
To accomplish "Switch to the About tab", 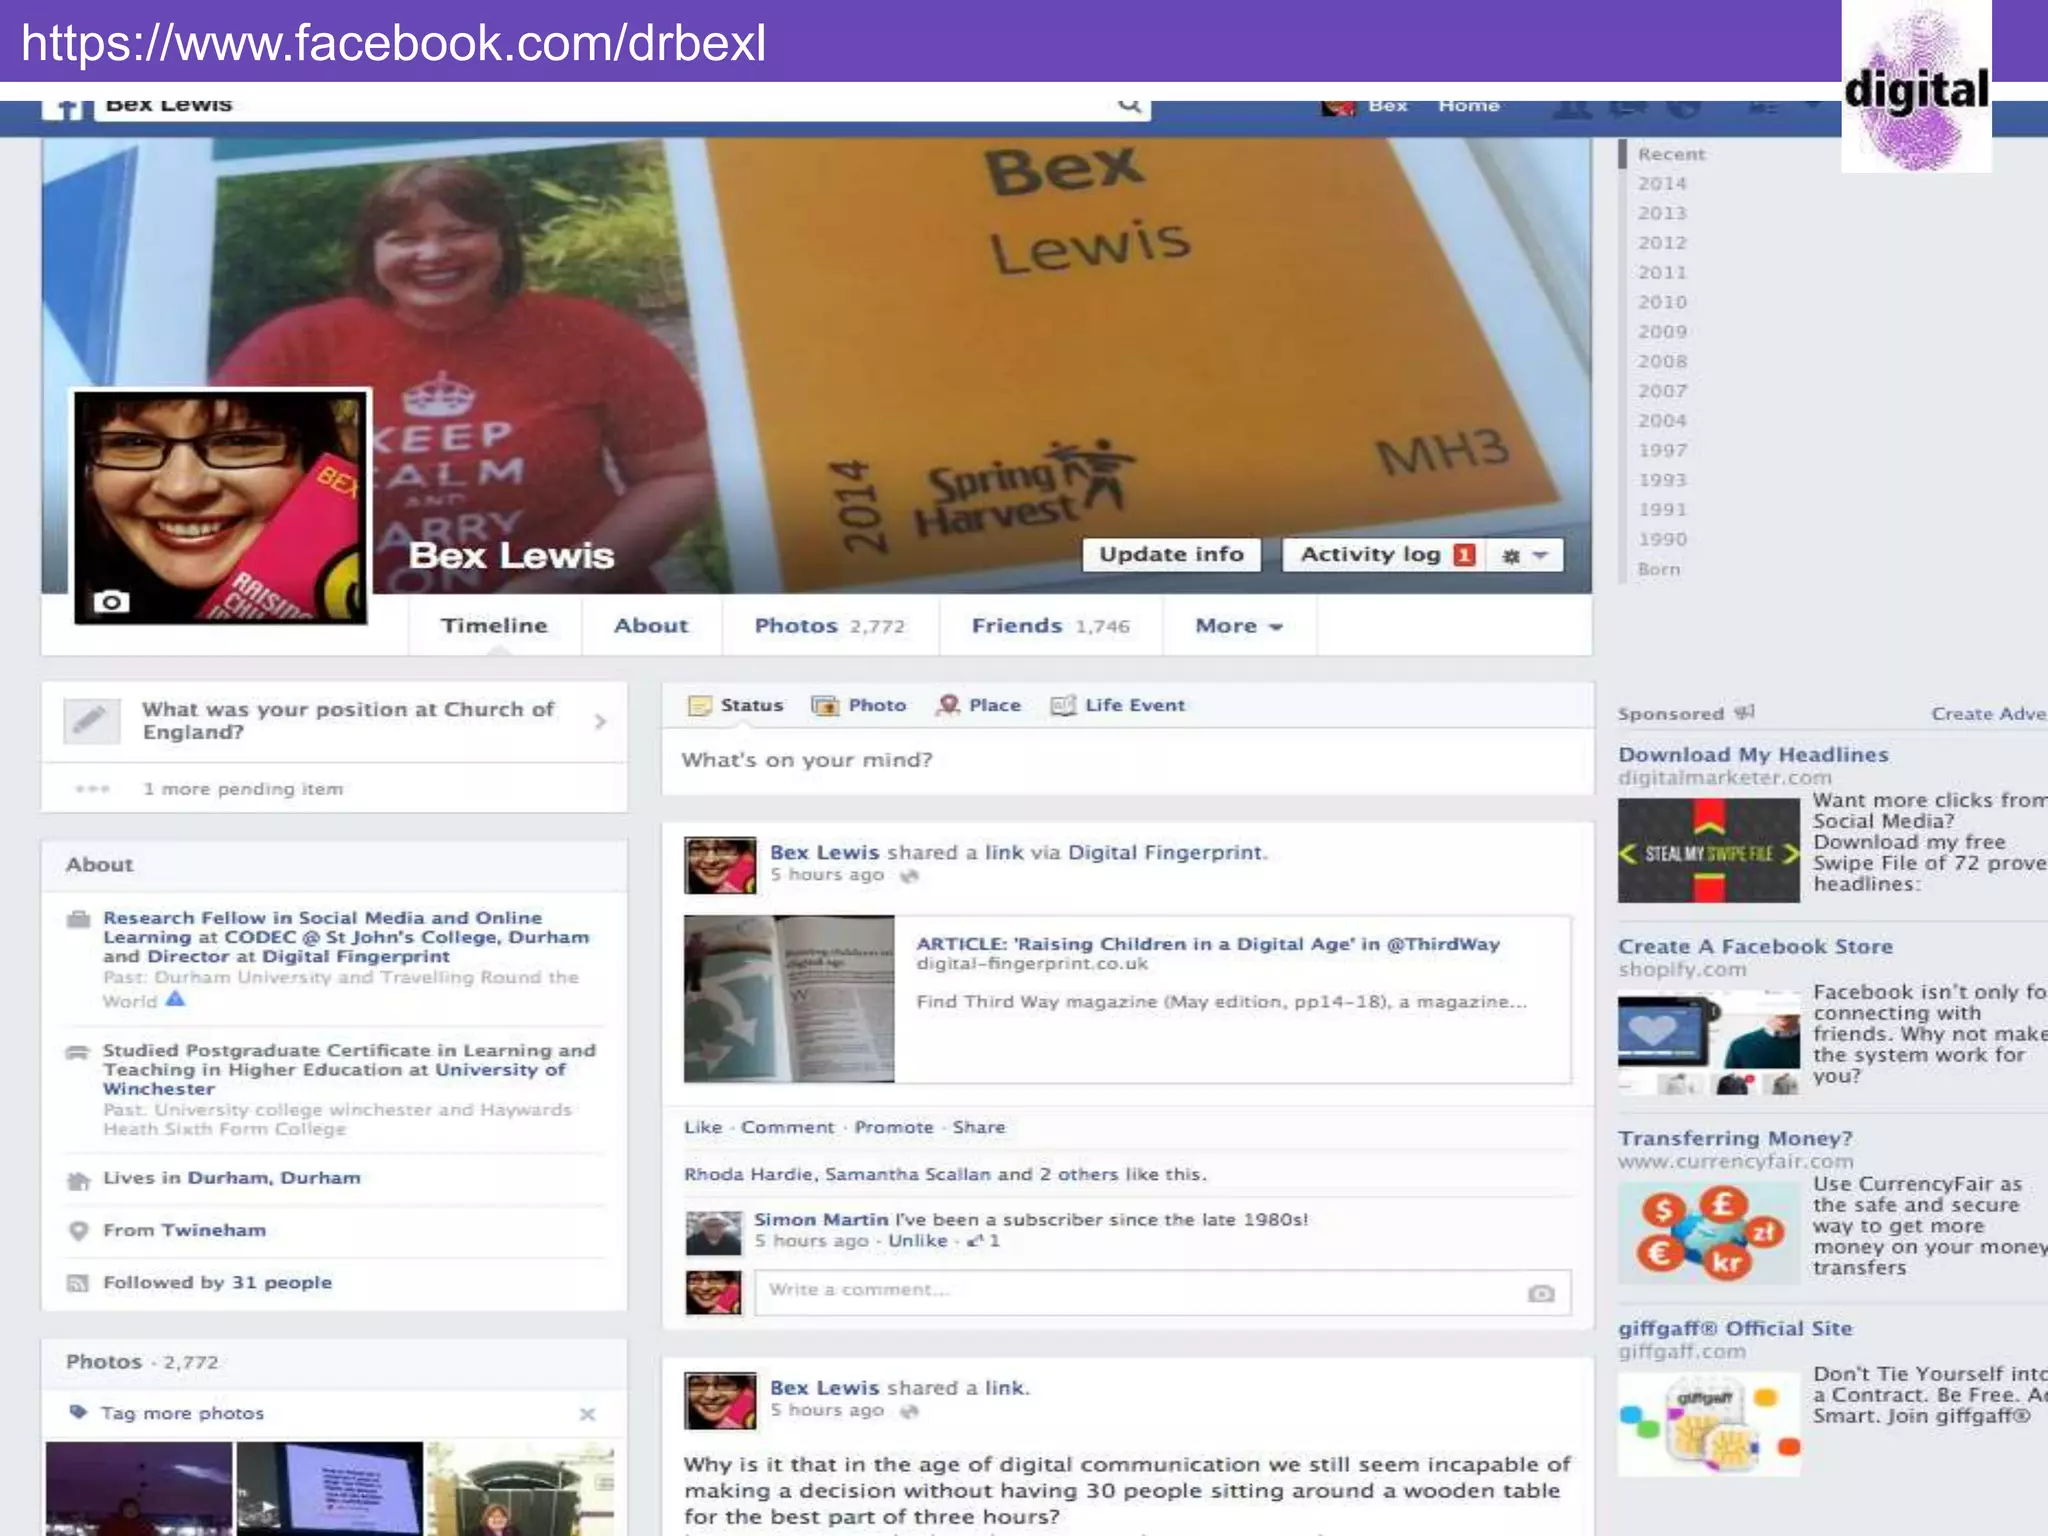I will [651, 626].
